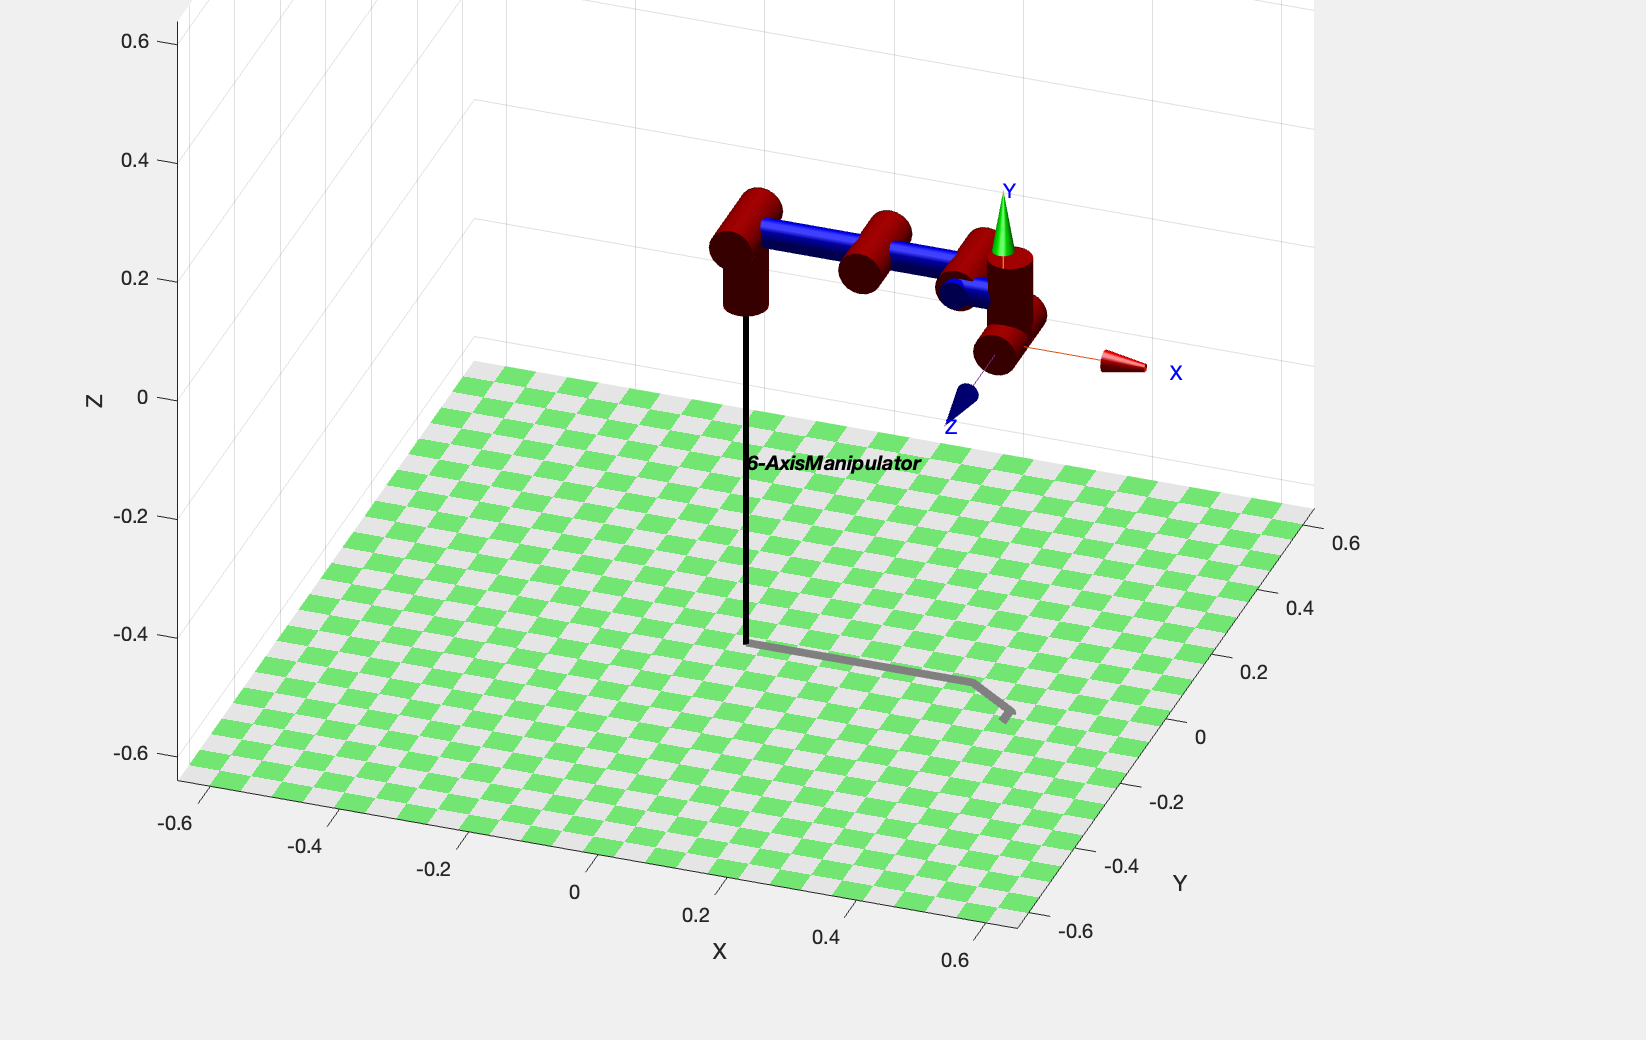The width and height of the screenshot is (1646, 1040).
Task: Click the Y-axis tick label -0.6
Action: [1075, 932]
